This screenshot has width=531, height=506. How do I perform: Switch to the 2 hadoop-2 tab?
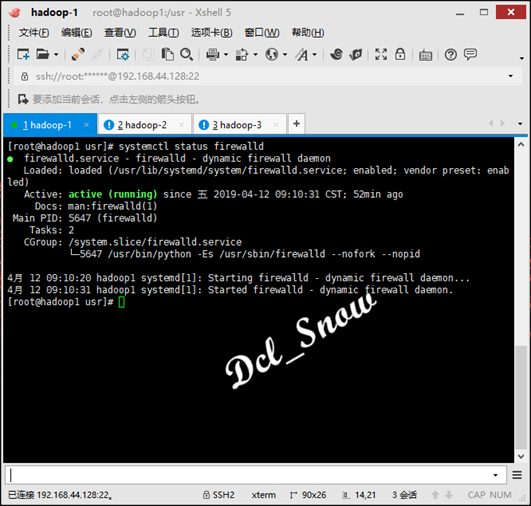tap(145, 125)
